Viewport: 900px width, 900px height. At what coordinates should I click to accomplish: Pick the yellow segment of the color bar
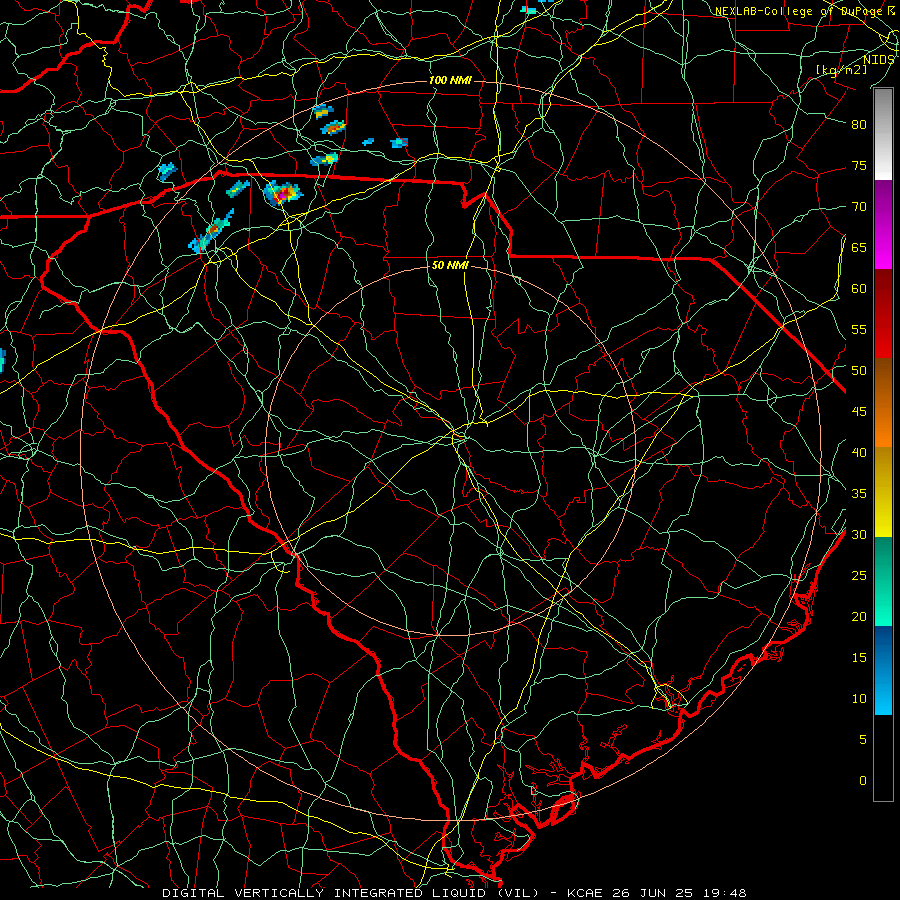883,492
